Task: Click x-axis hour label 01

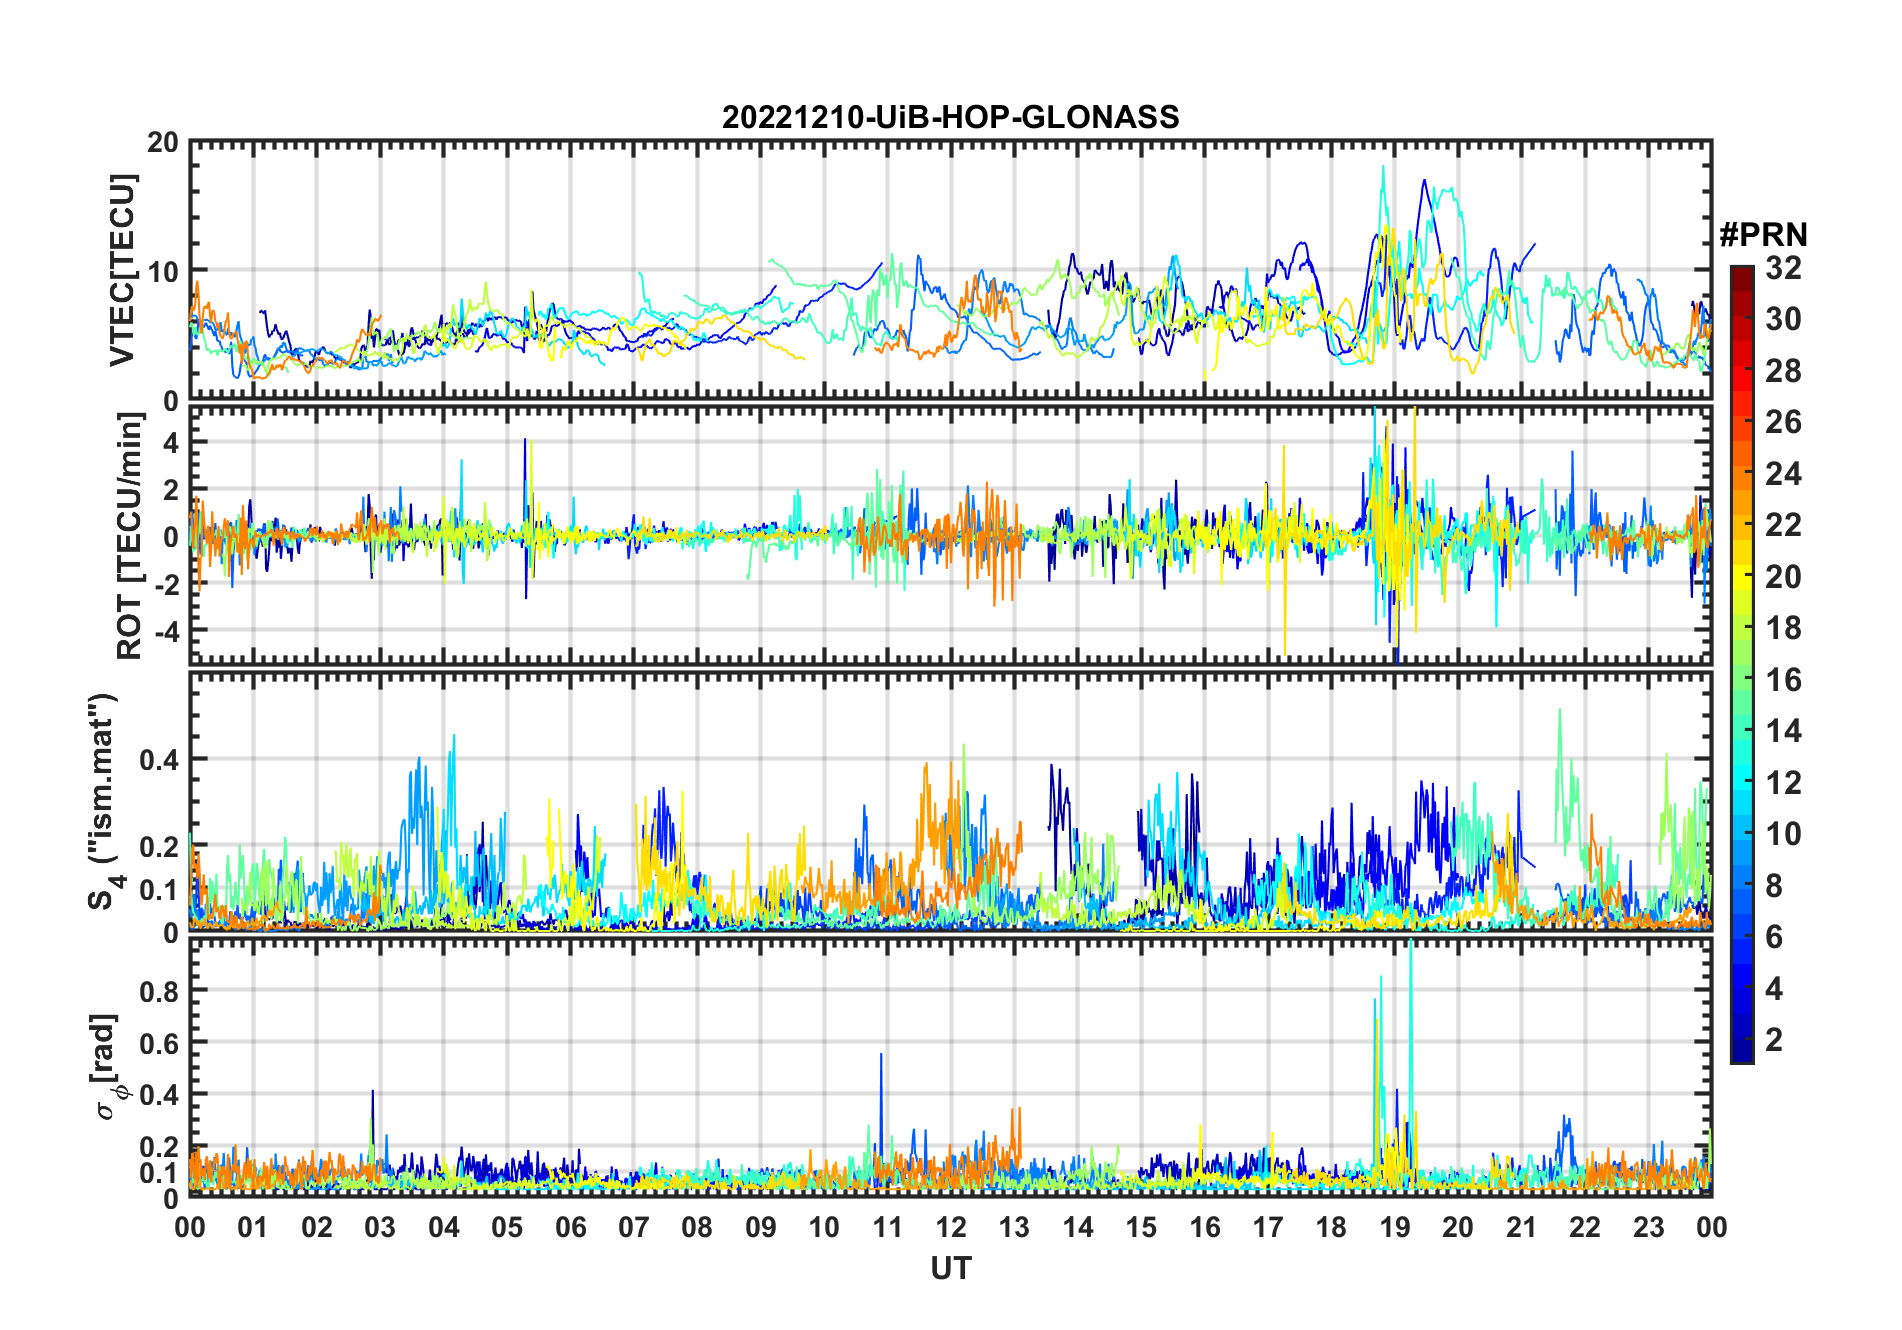Action: click(x=253, y=1228)
